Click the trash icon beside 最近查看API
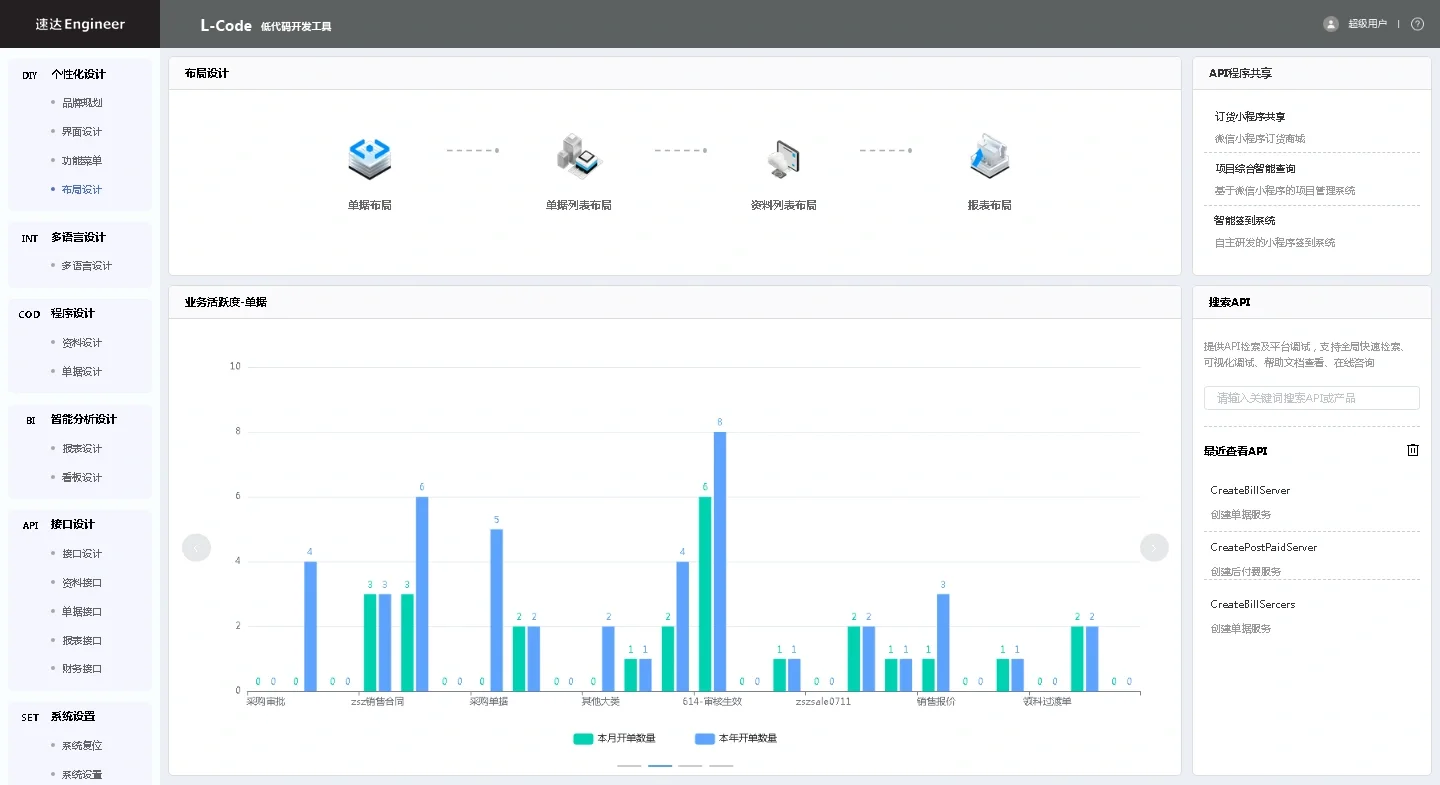Viewport: 1440px width, 785px height. [1413, 450]
